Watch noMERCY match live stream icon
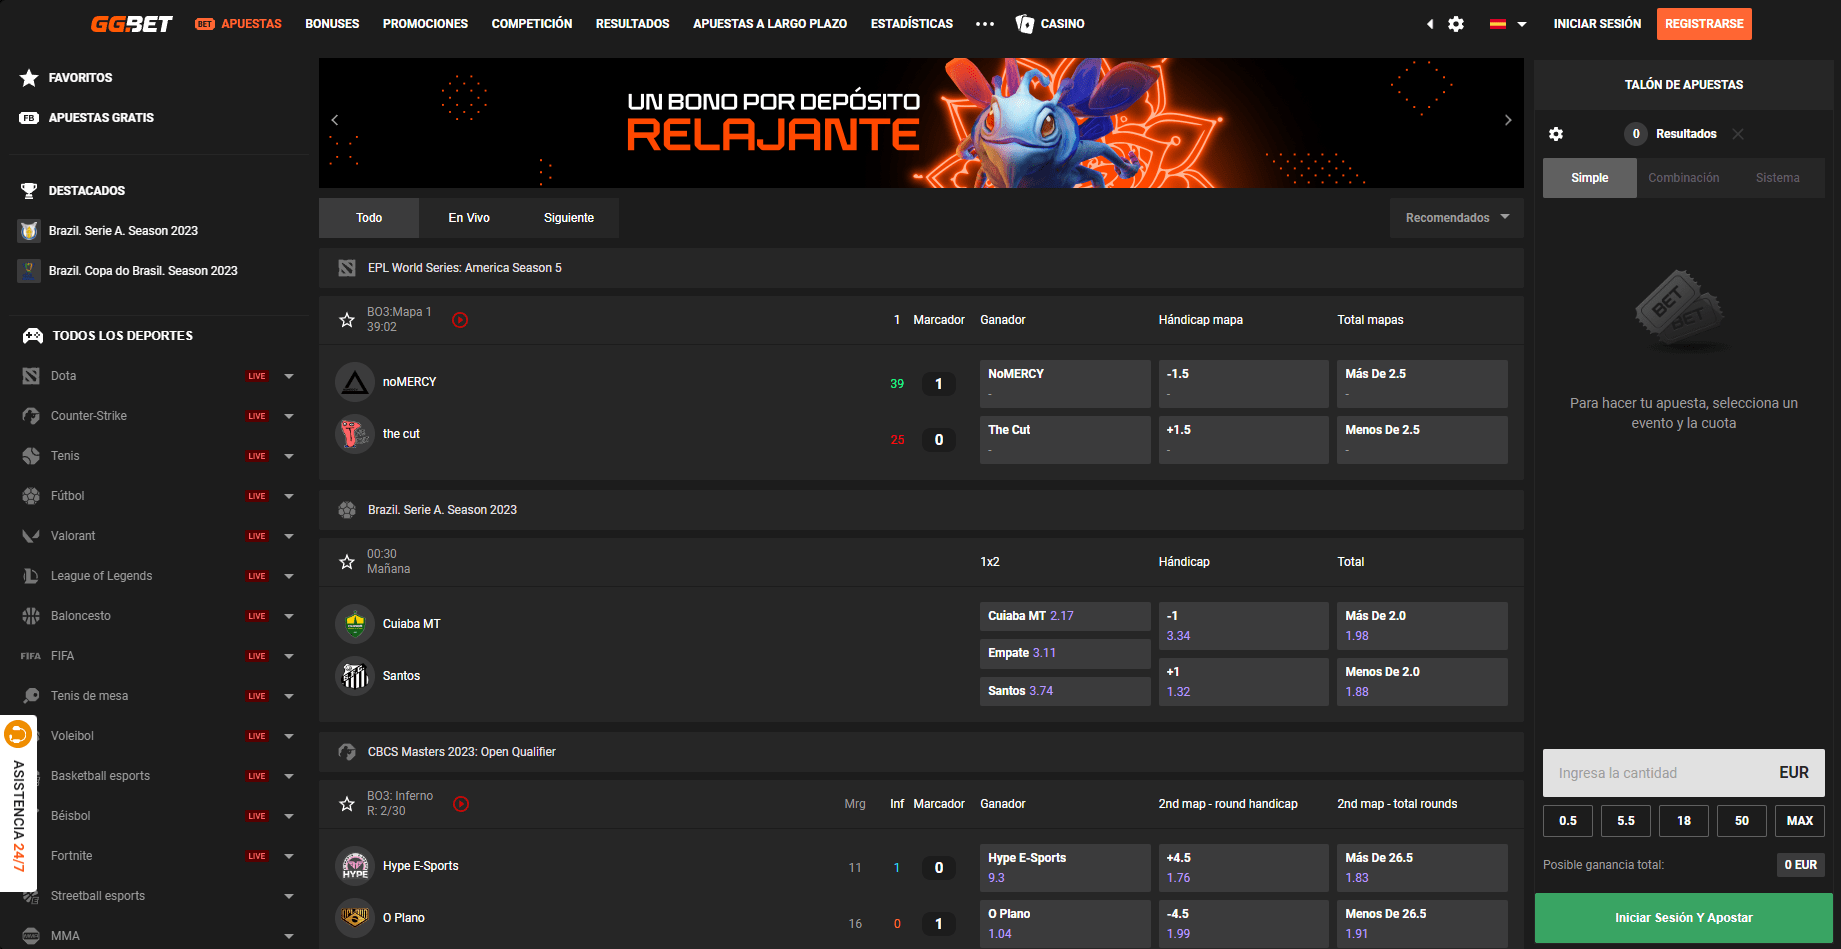This screenshot has height=949, width=1841. tap(460, 320)
